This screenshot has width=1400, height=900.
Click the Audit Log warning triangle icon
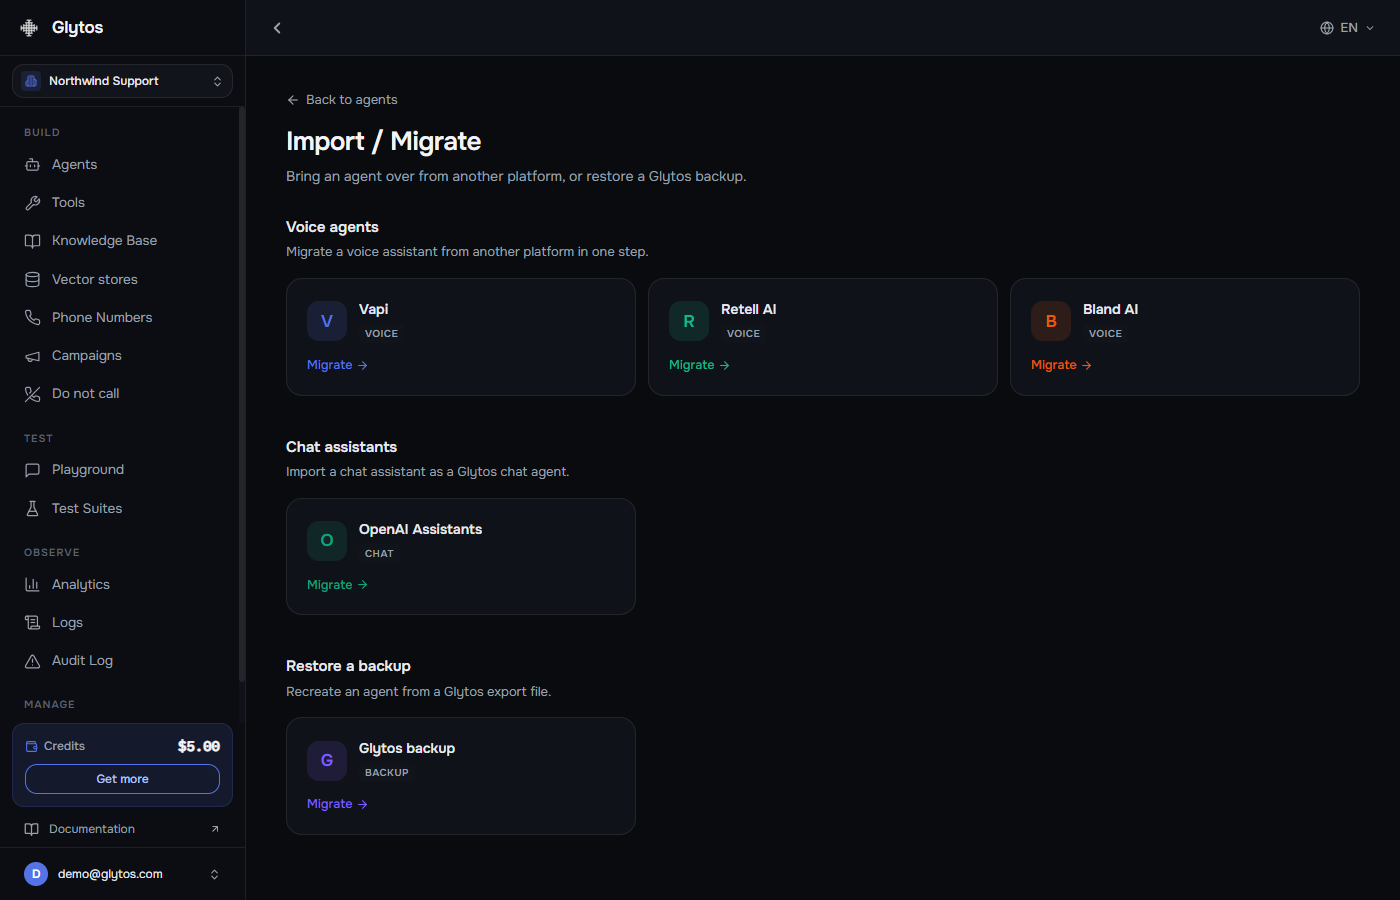(x=32, y=661)
